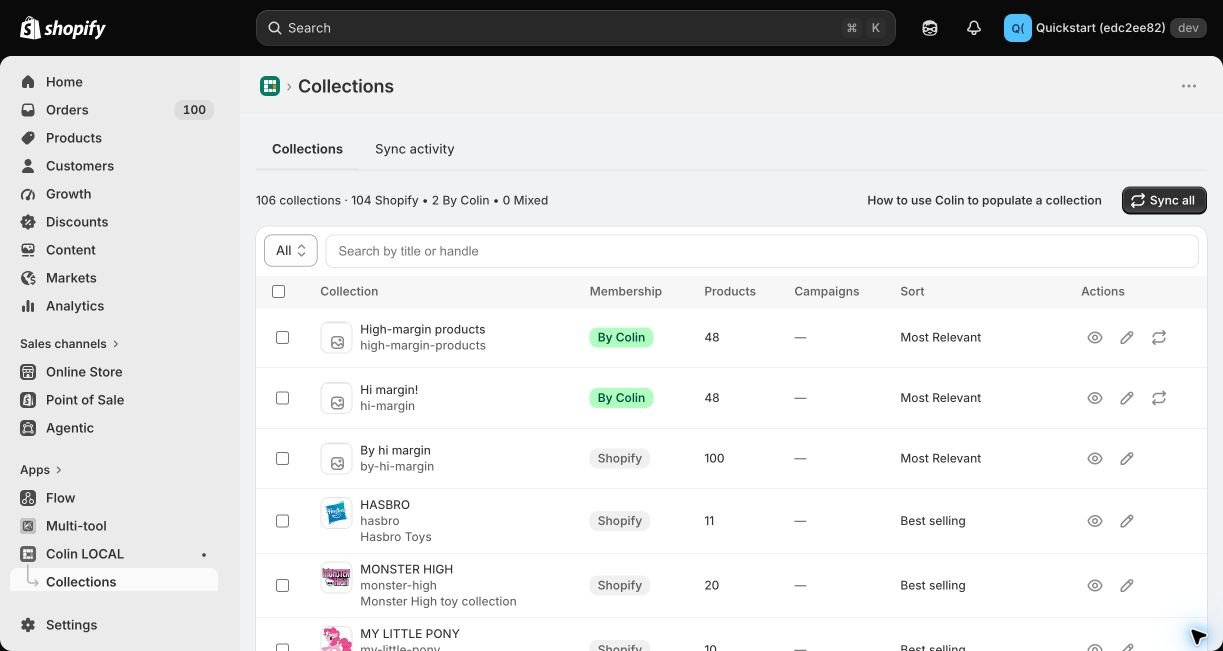Edit Hi margin! collection pencil icon
This screenshot has width=1223, height=651.
coord(1127,398)
